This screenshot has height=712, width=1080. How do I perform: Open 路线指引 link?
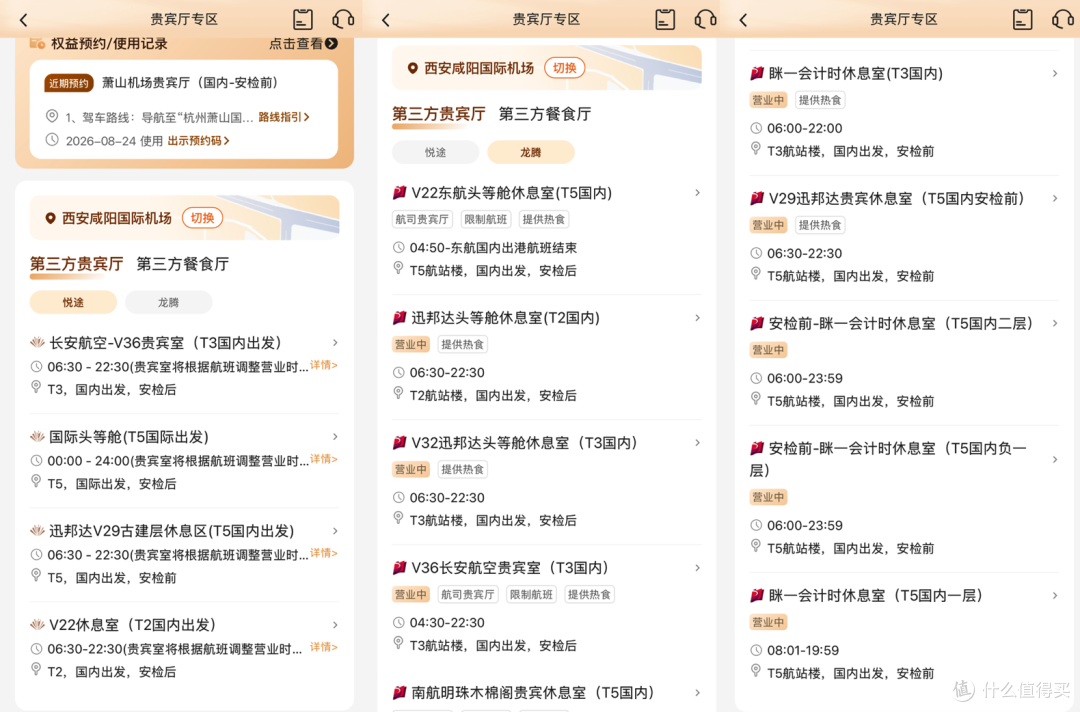pos(284,117)
